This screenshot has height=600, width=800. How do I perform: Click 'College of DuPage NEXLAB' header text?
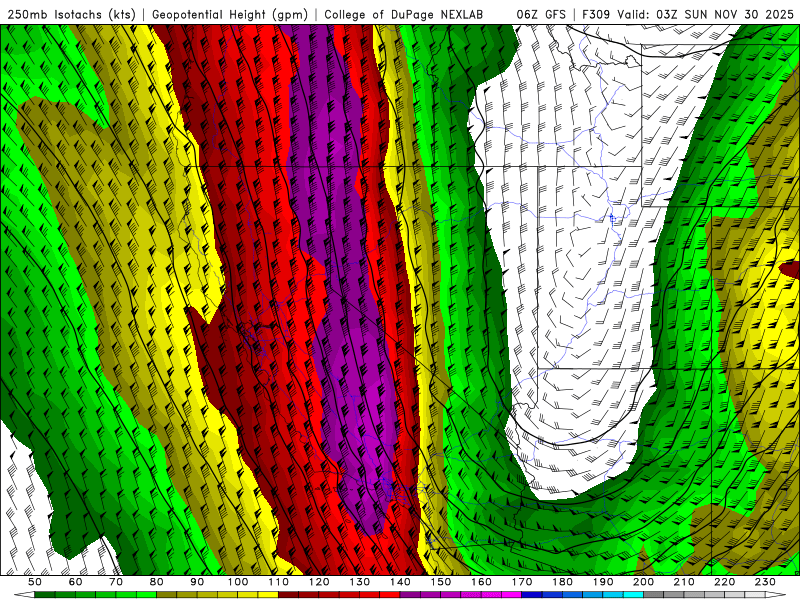click(x=404, y=15)
